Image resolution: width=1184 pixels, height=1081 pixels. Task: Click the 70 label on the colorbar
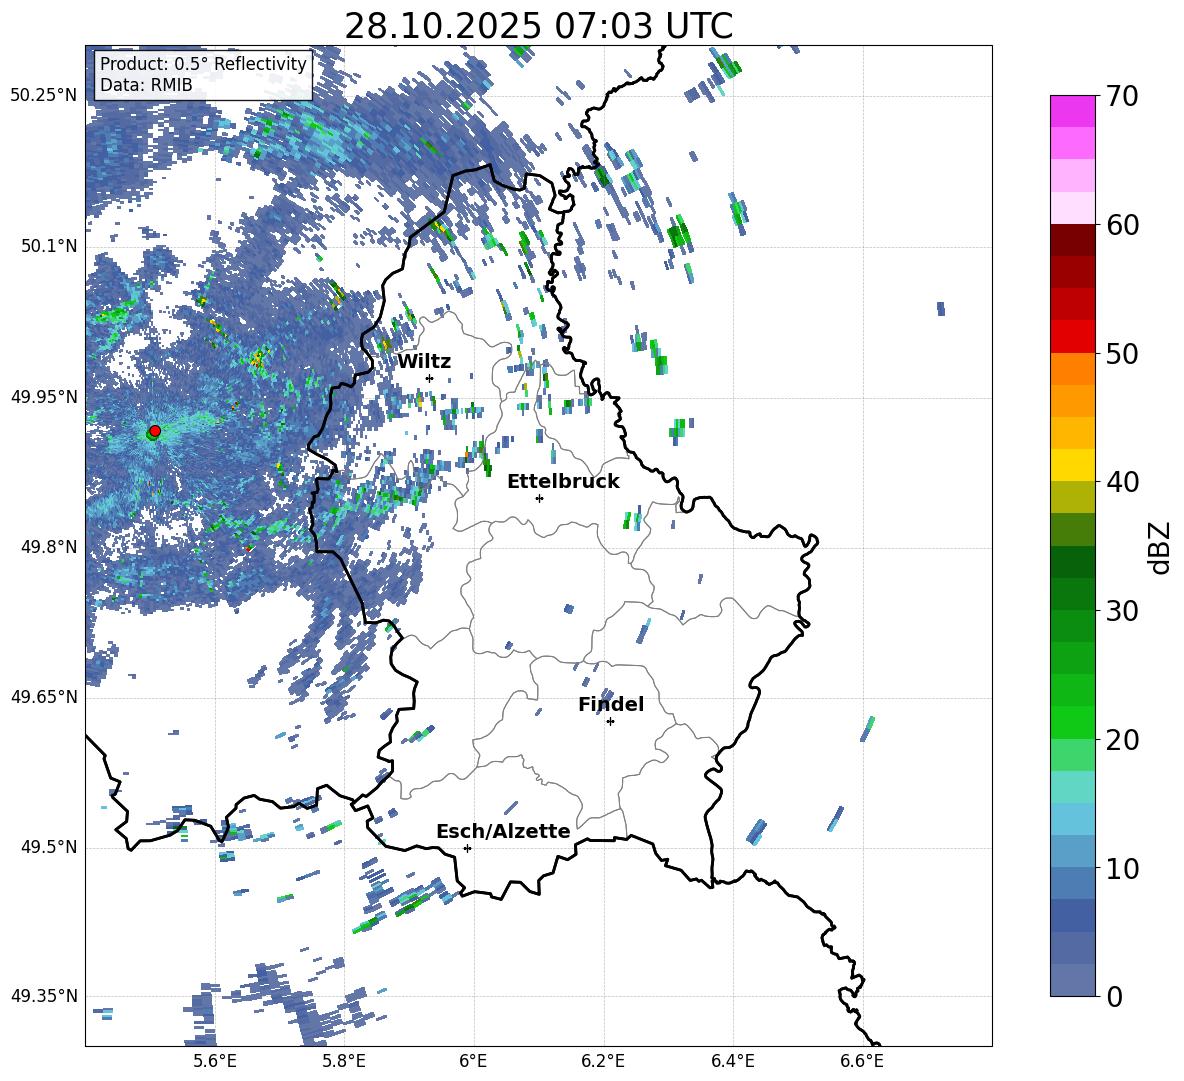(x=1121, y=97)
